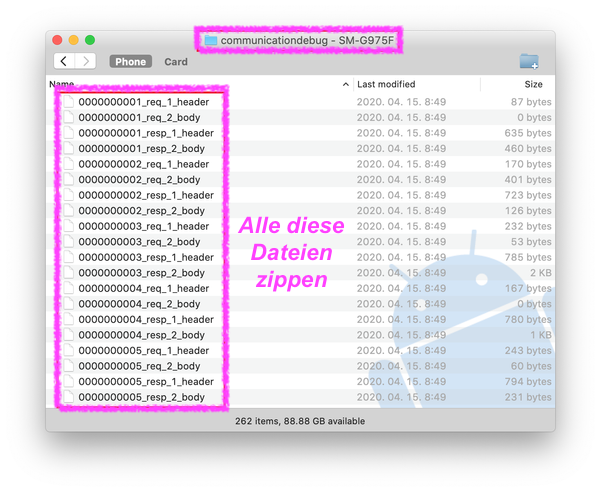Go back with the left arrow button
Screen dimensions: 601x492
point(64,61)
